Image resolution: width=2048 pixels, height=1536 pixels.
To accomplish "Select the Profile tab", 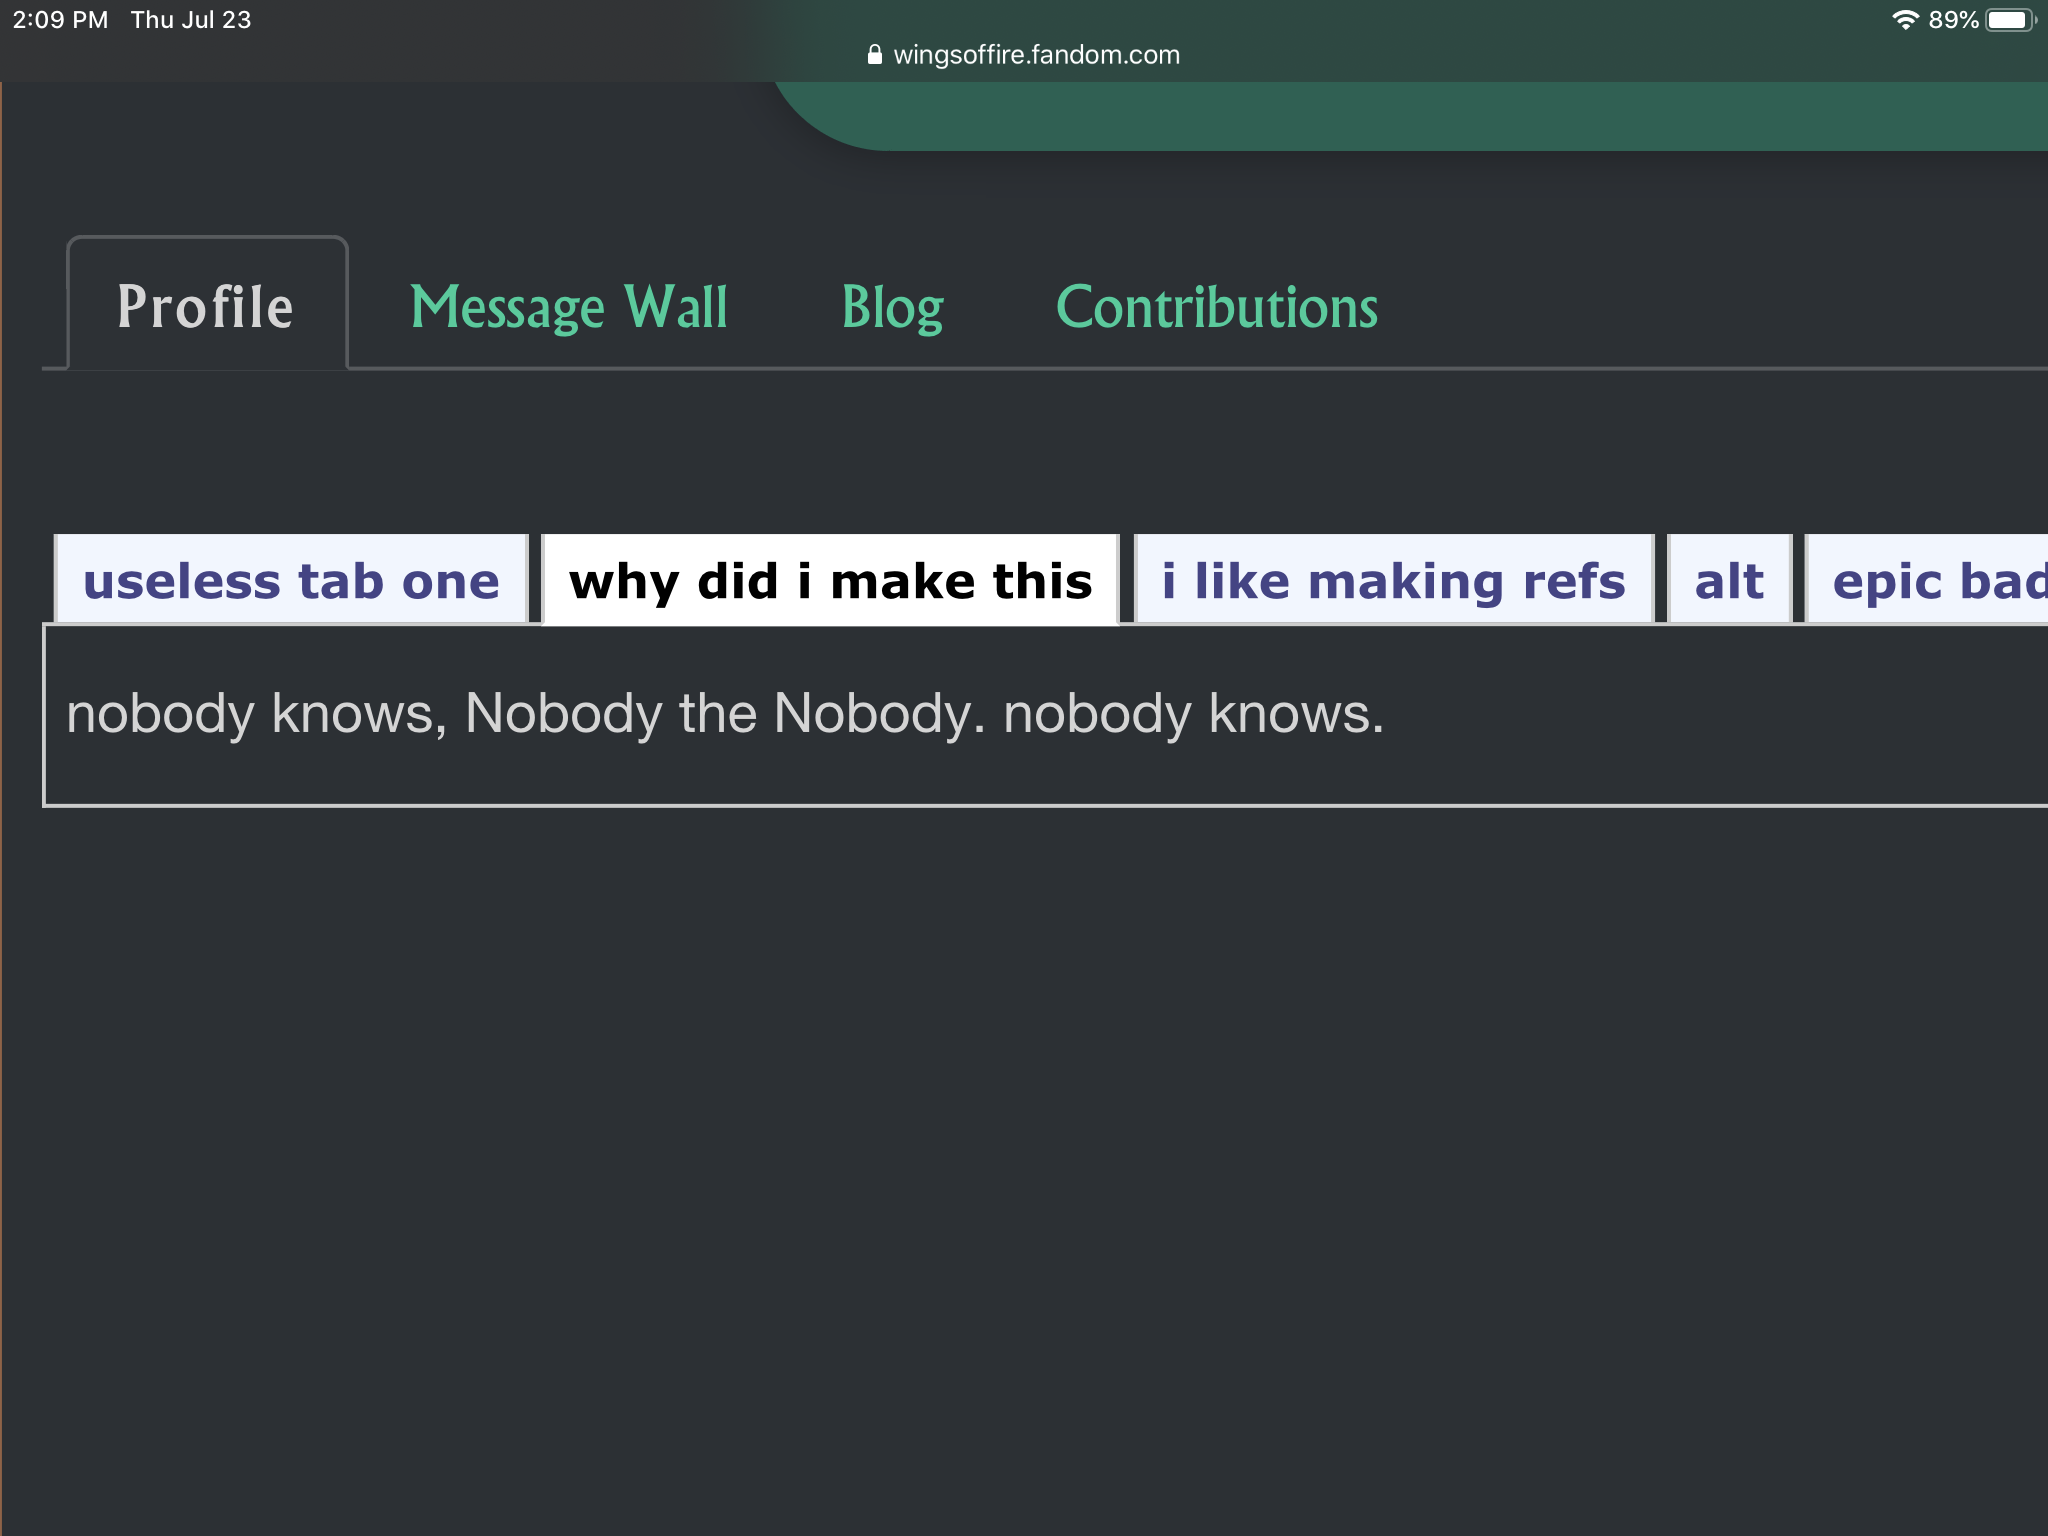I will tap(206, 307).
